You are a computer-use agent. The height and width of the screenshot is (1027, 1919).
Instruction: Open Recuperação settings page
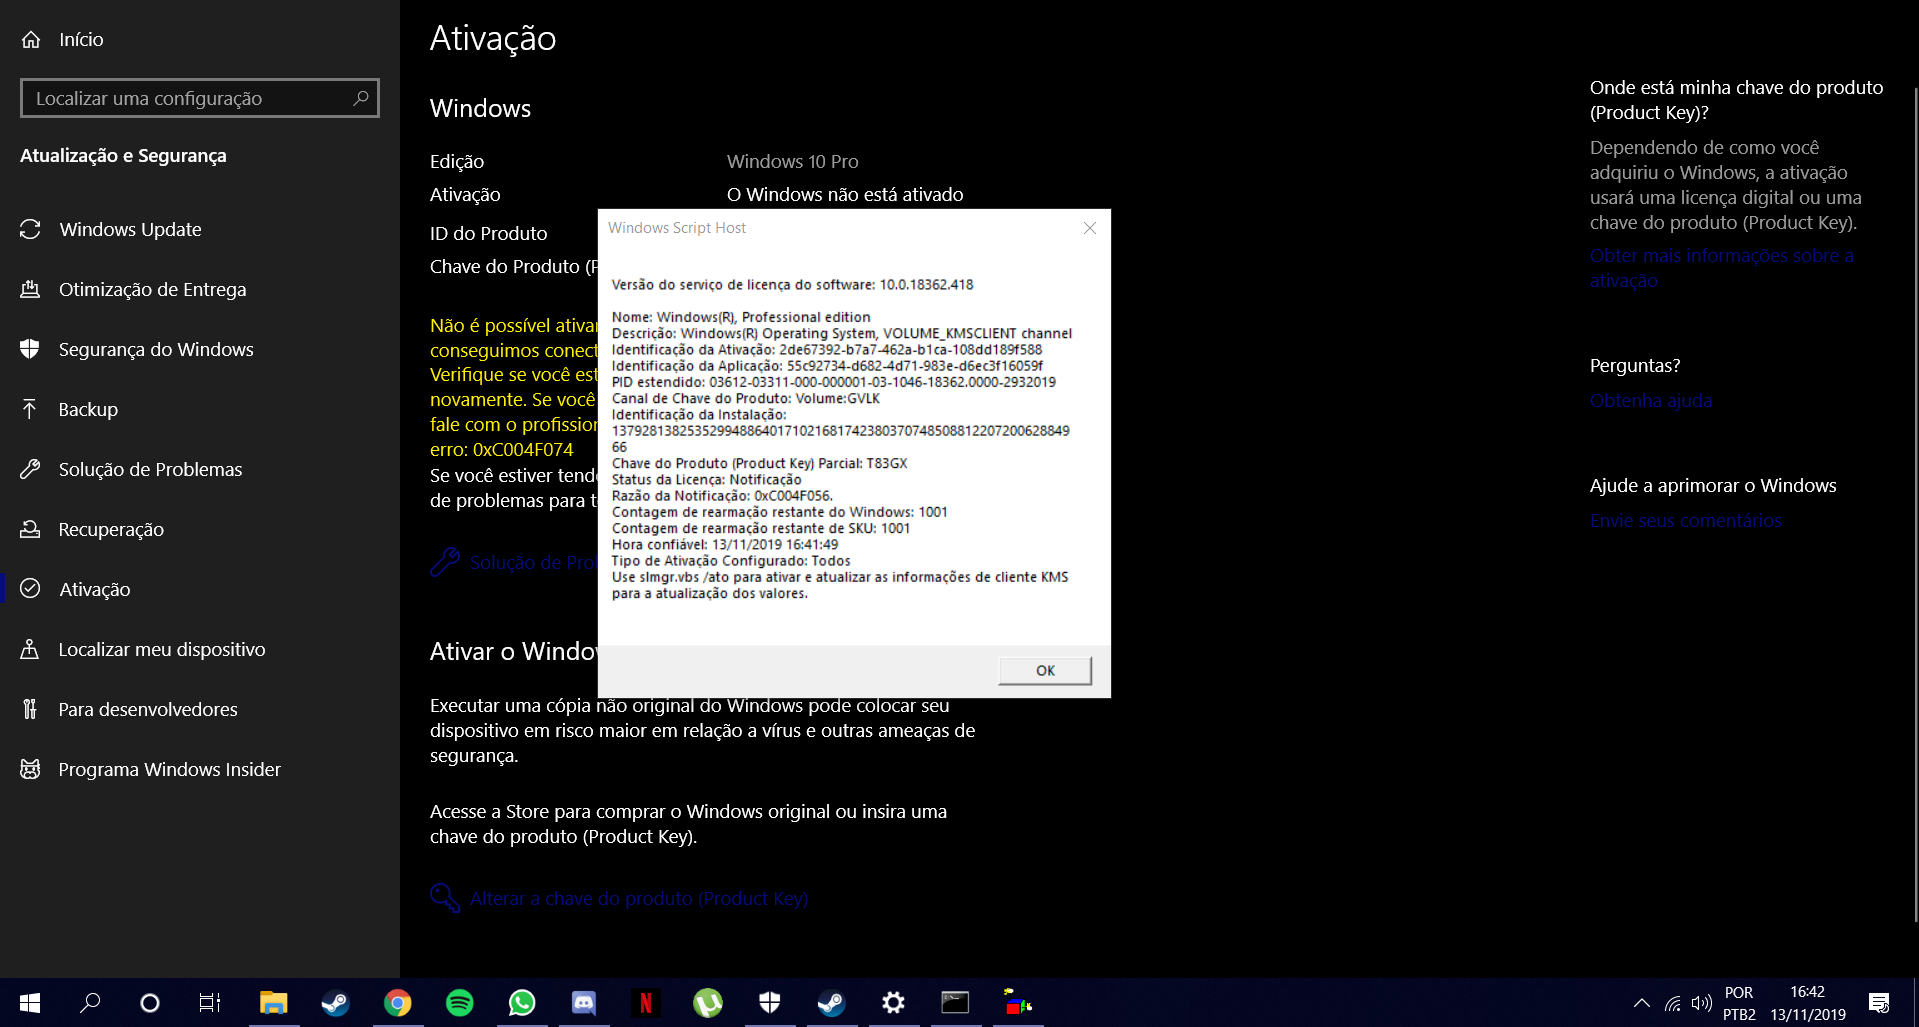200,529
